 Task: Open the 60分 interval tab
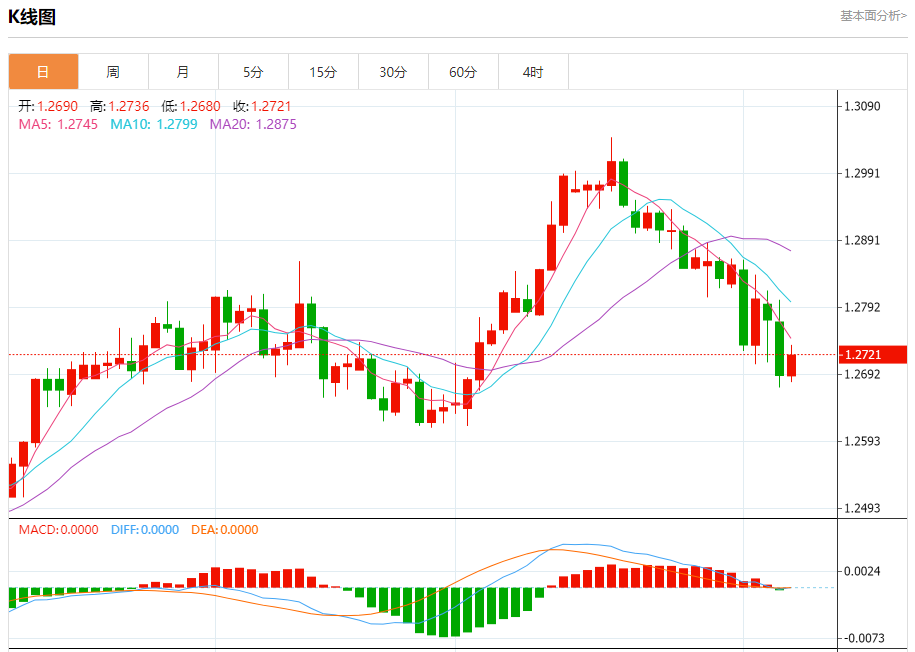463,72
